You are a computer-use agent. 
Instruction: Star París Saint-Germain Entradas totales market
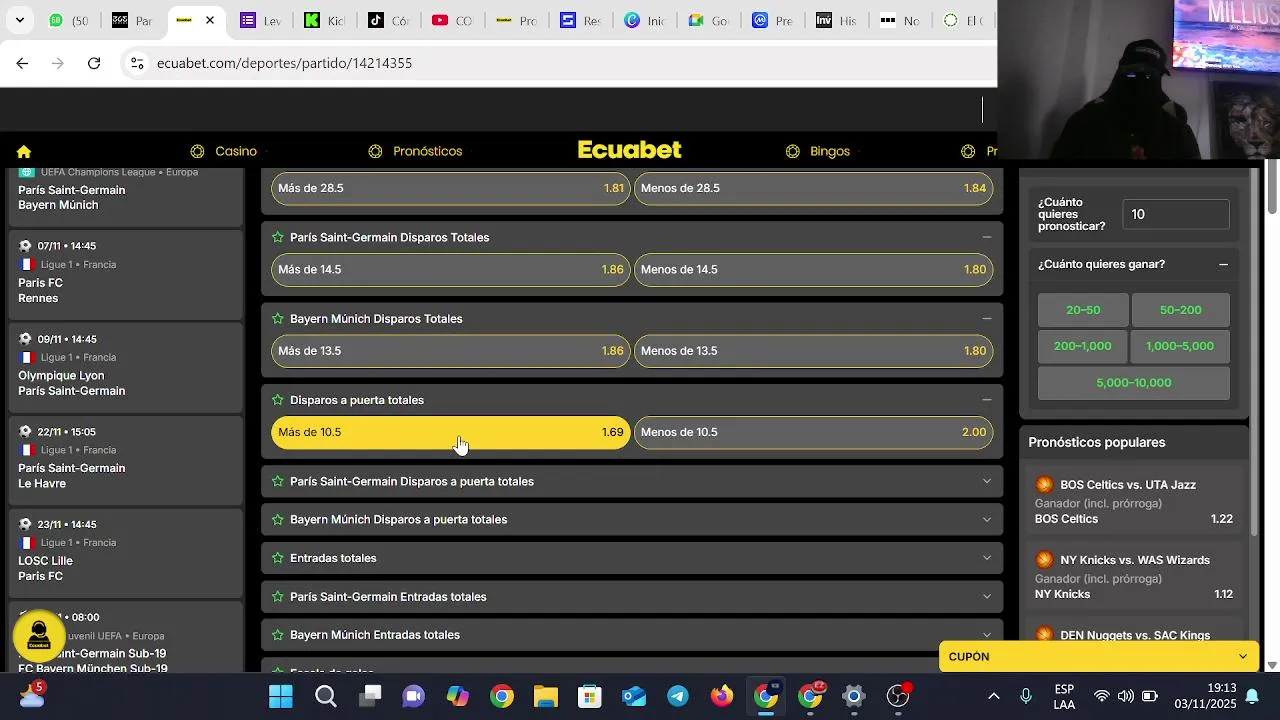tap(278, 597)
